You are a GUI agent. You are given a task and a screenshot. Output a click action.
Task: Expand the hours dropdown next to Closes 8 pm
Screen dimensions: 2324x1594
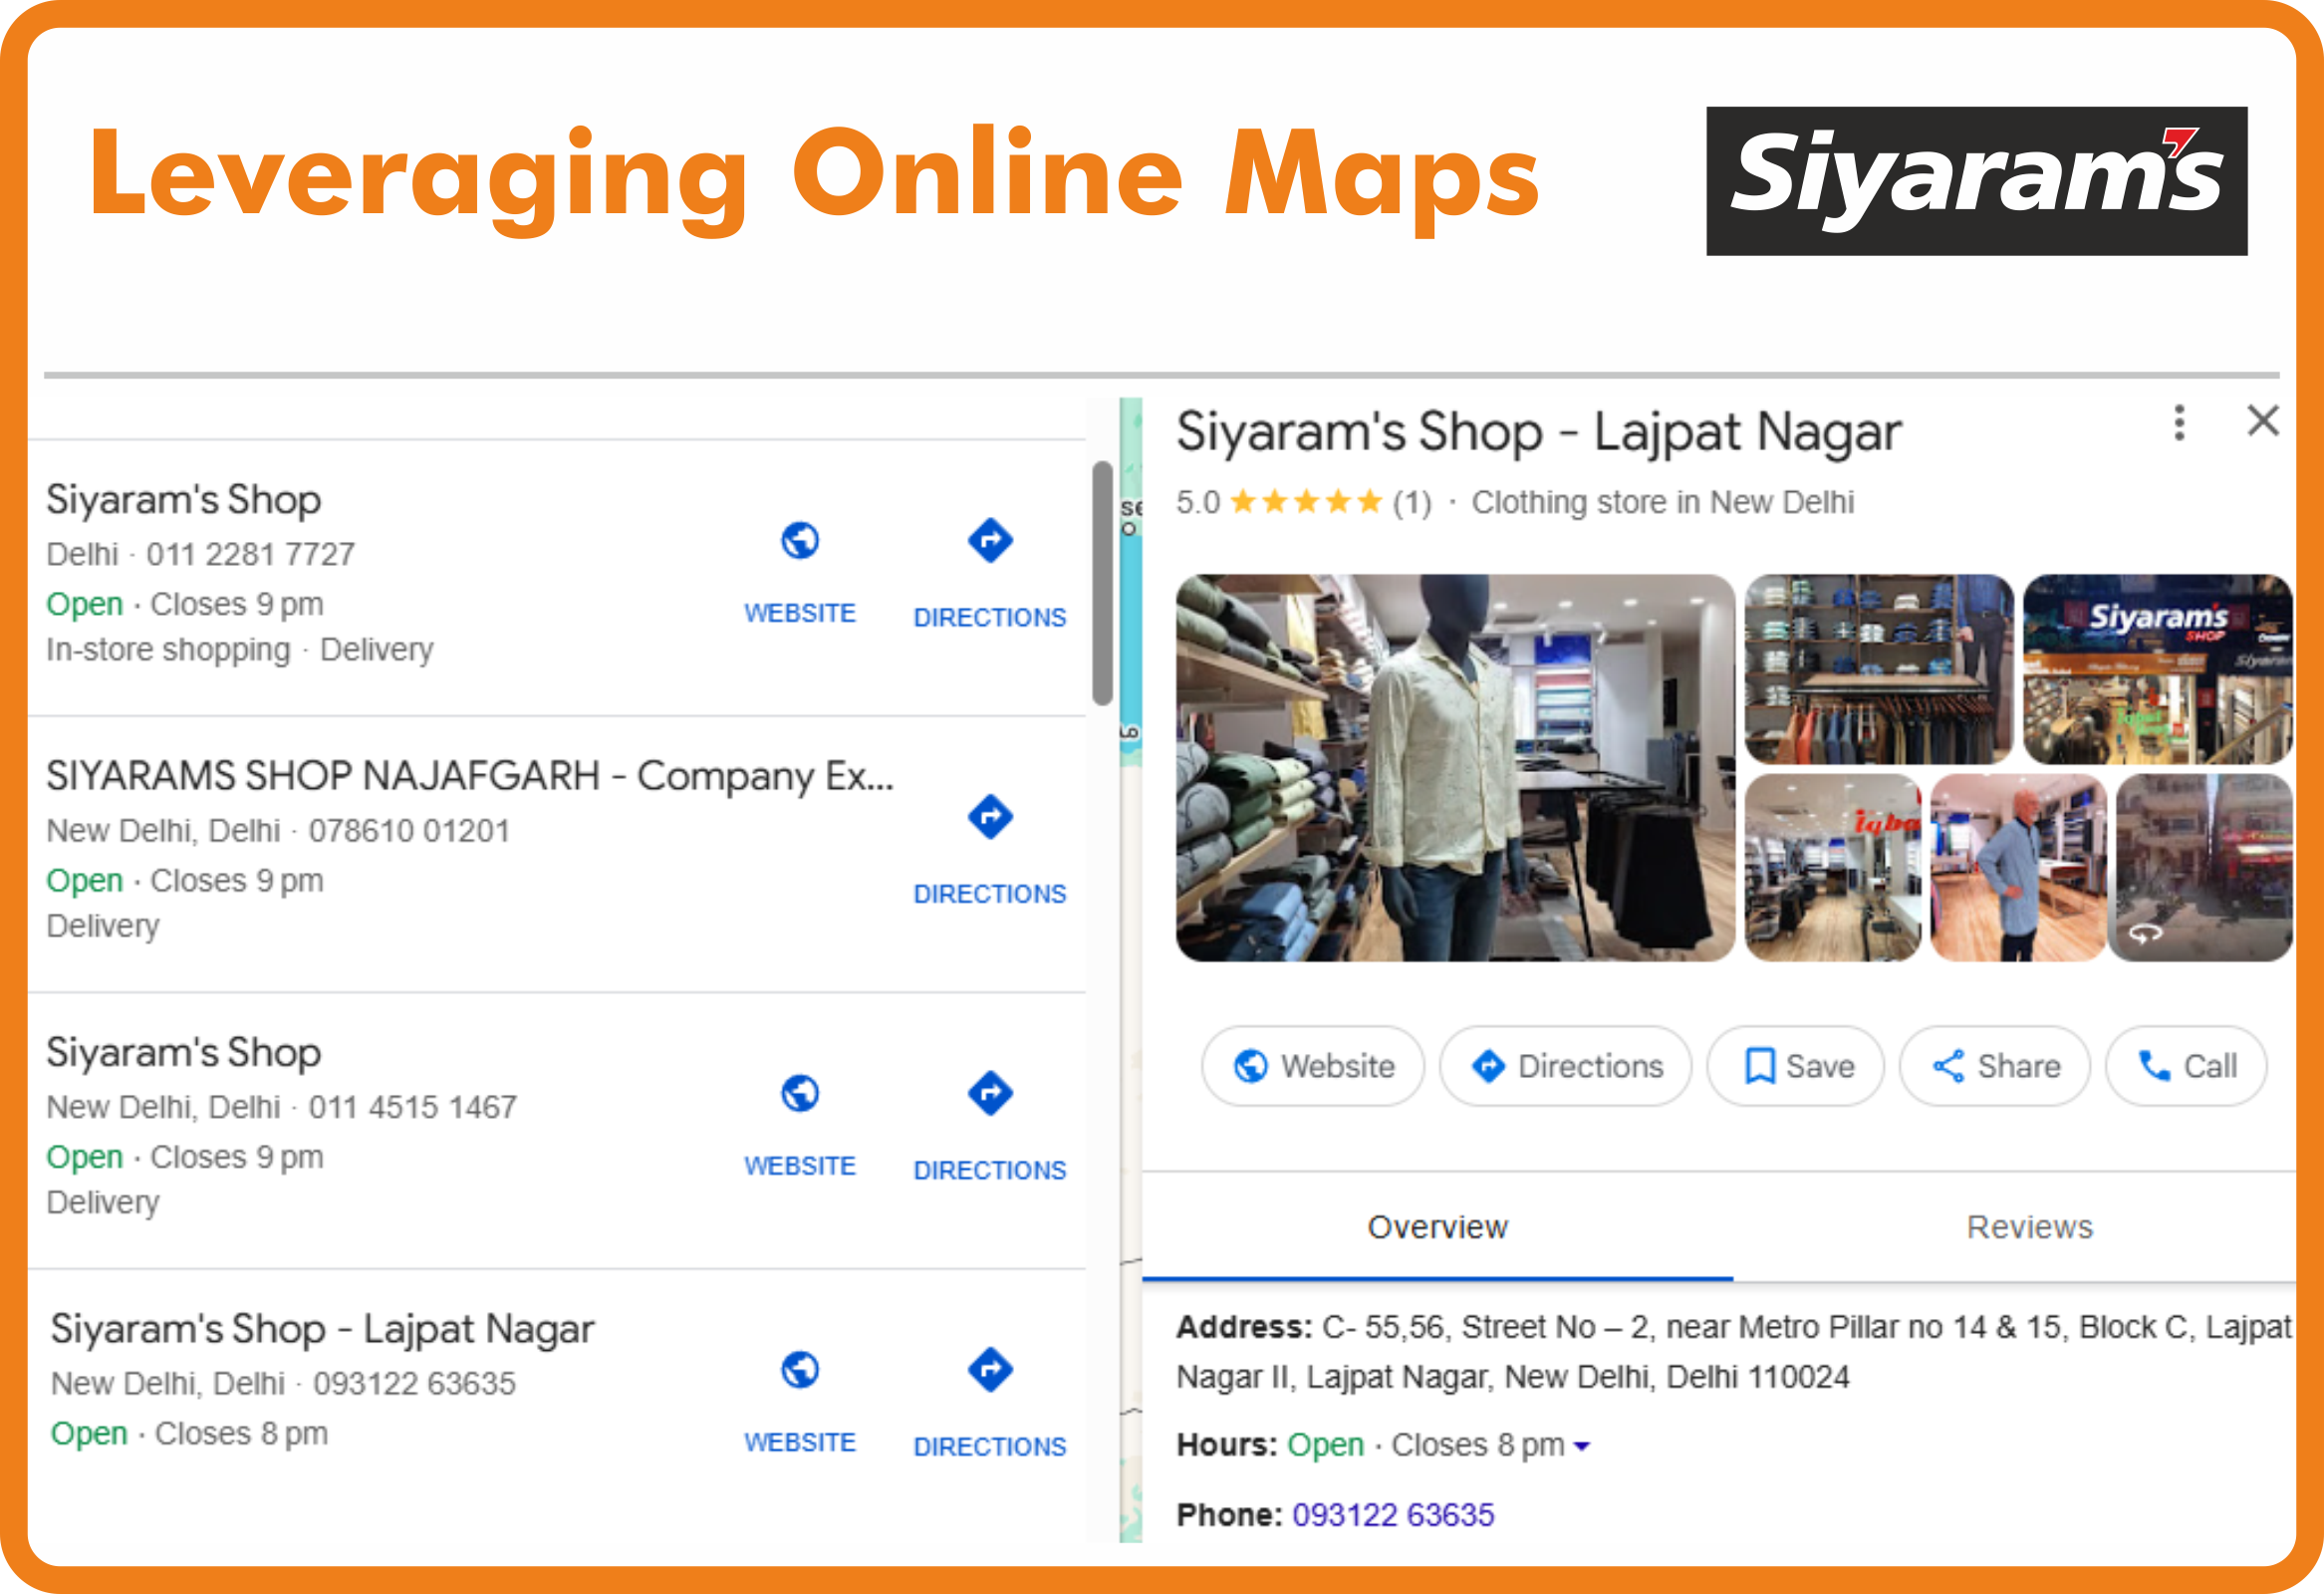click(1581, 1446)
